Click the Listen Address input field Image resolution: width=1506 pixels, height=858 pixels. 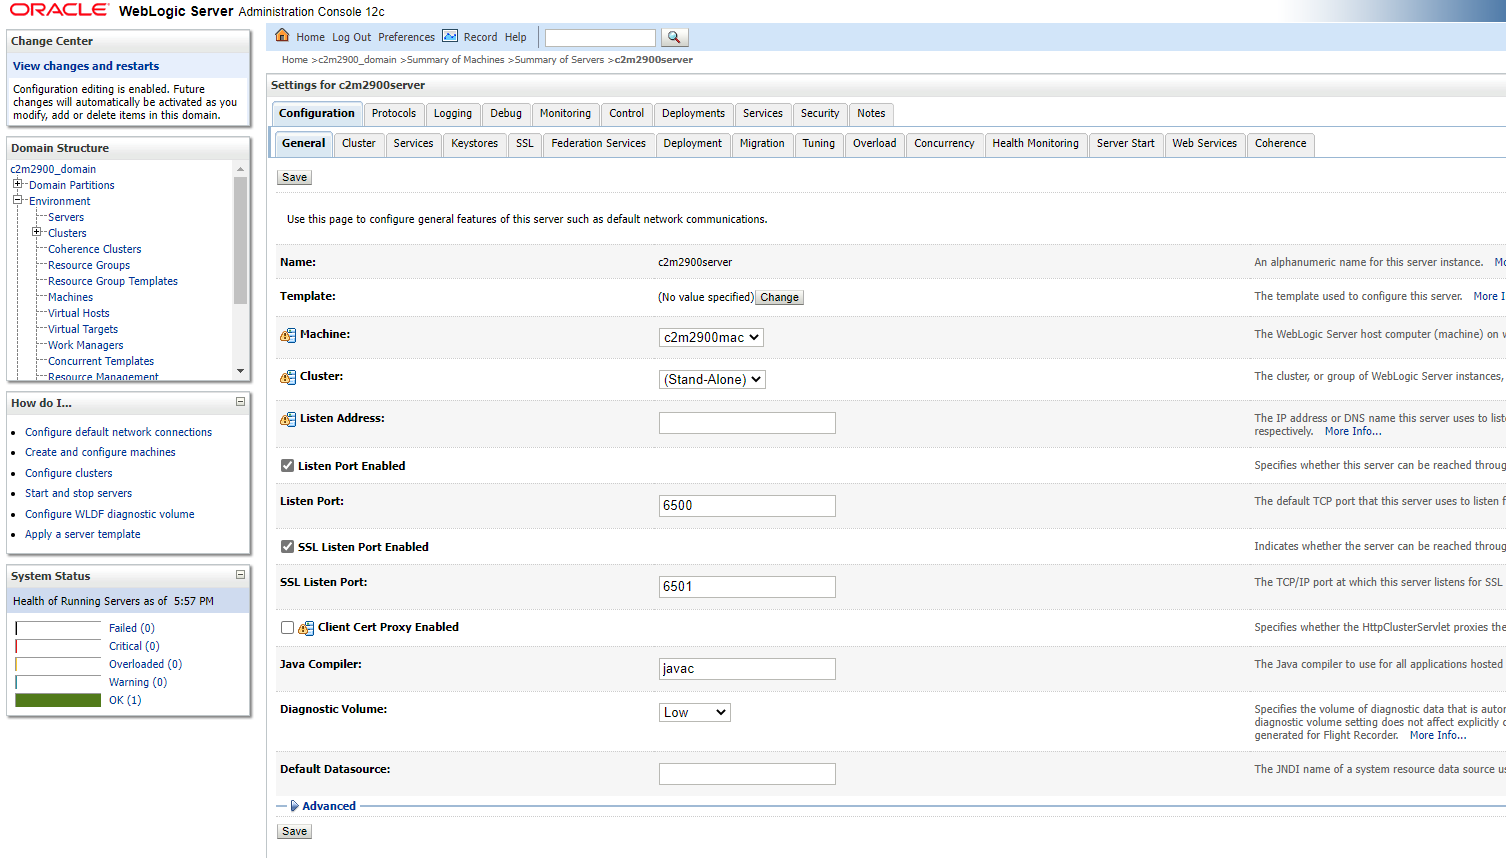747,423
